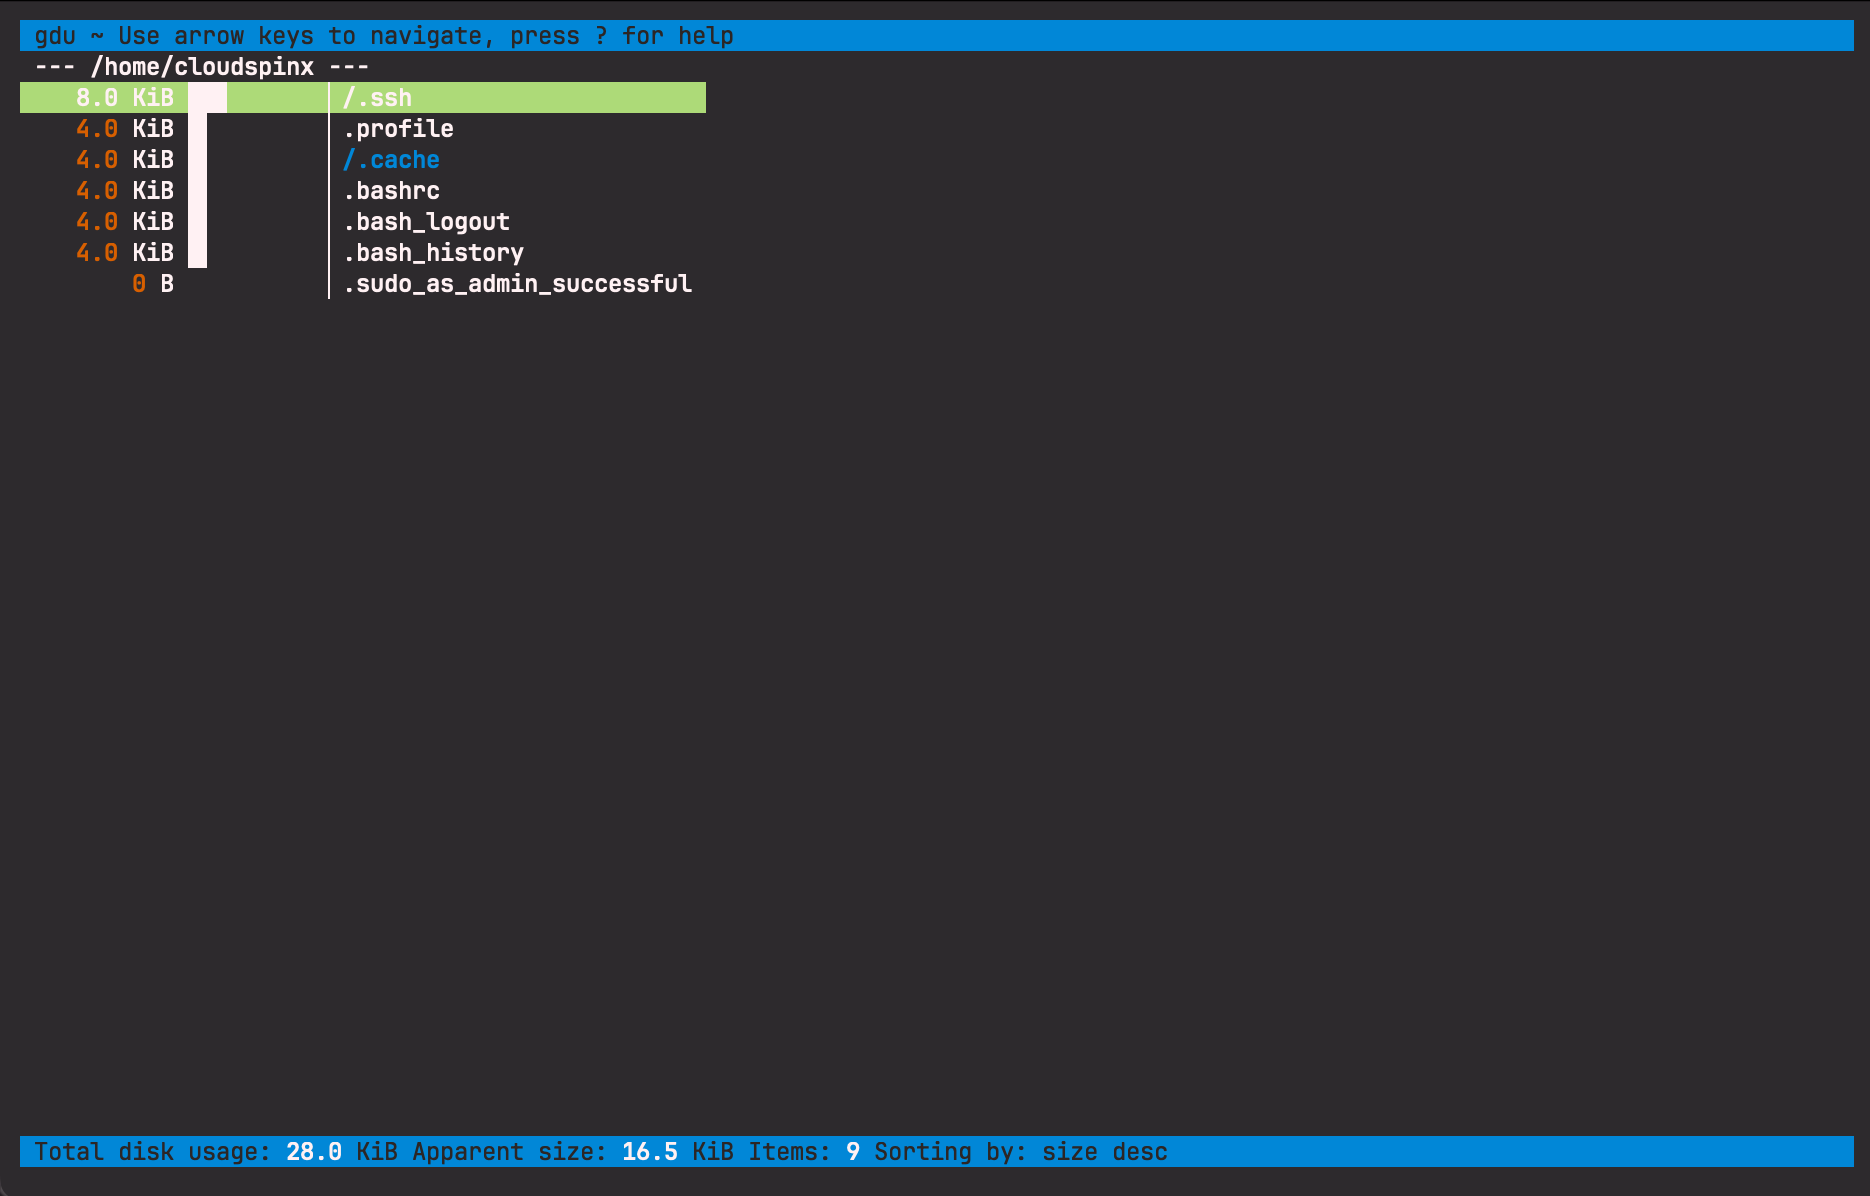Select the .bash_history file row

[x=433, y=252]
